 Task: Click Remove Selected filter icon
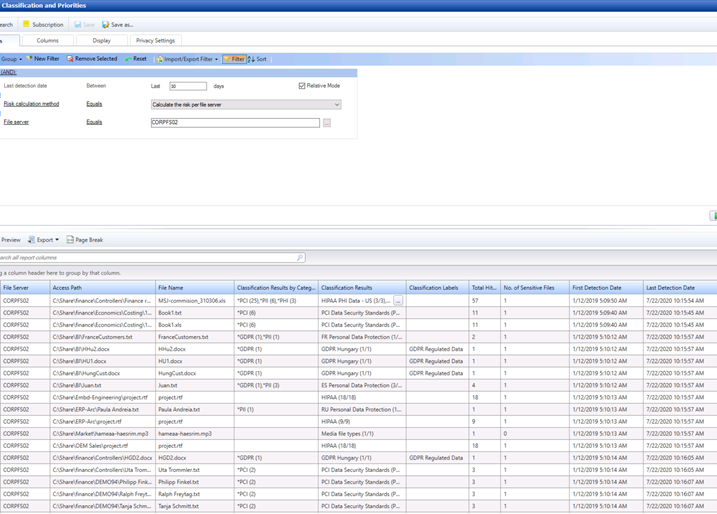(71, 59)
